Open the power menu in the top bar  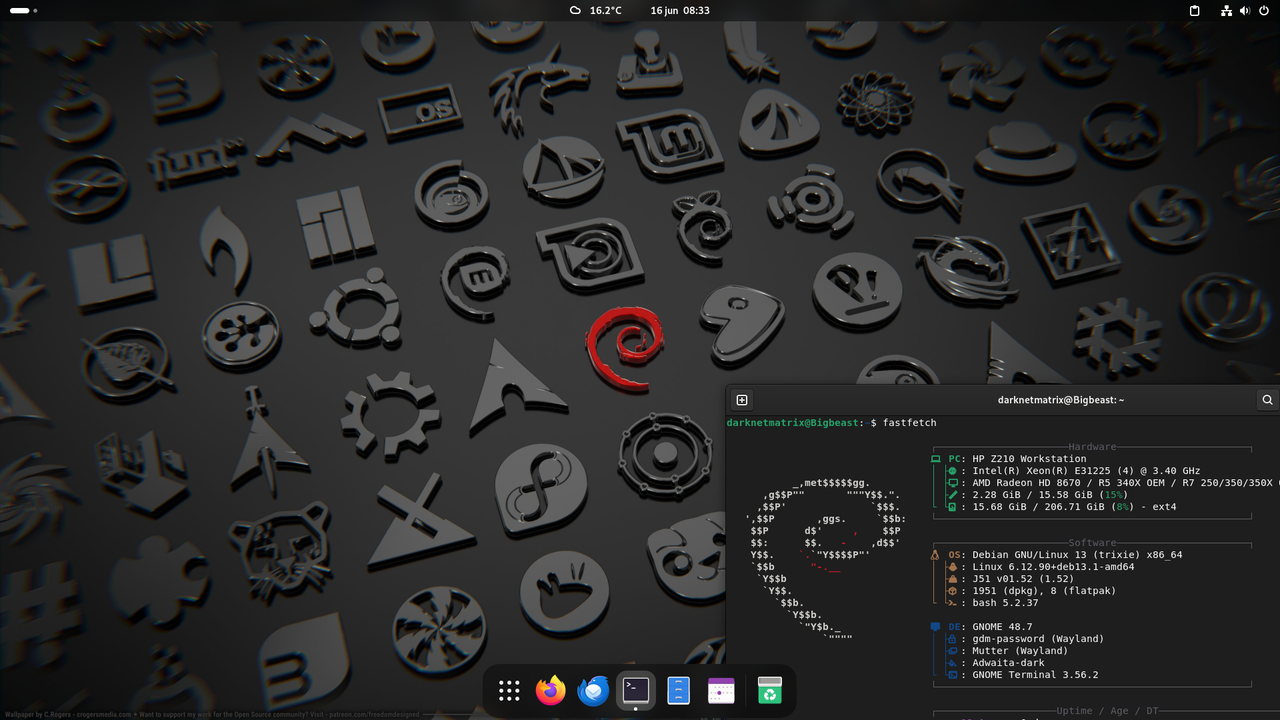tap(1263, 10)
